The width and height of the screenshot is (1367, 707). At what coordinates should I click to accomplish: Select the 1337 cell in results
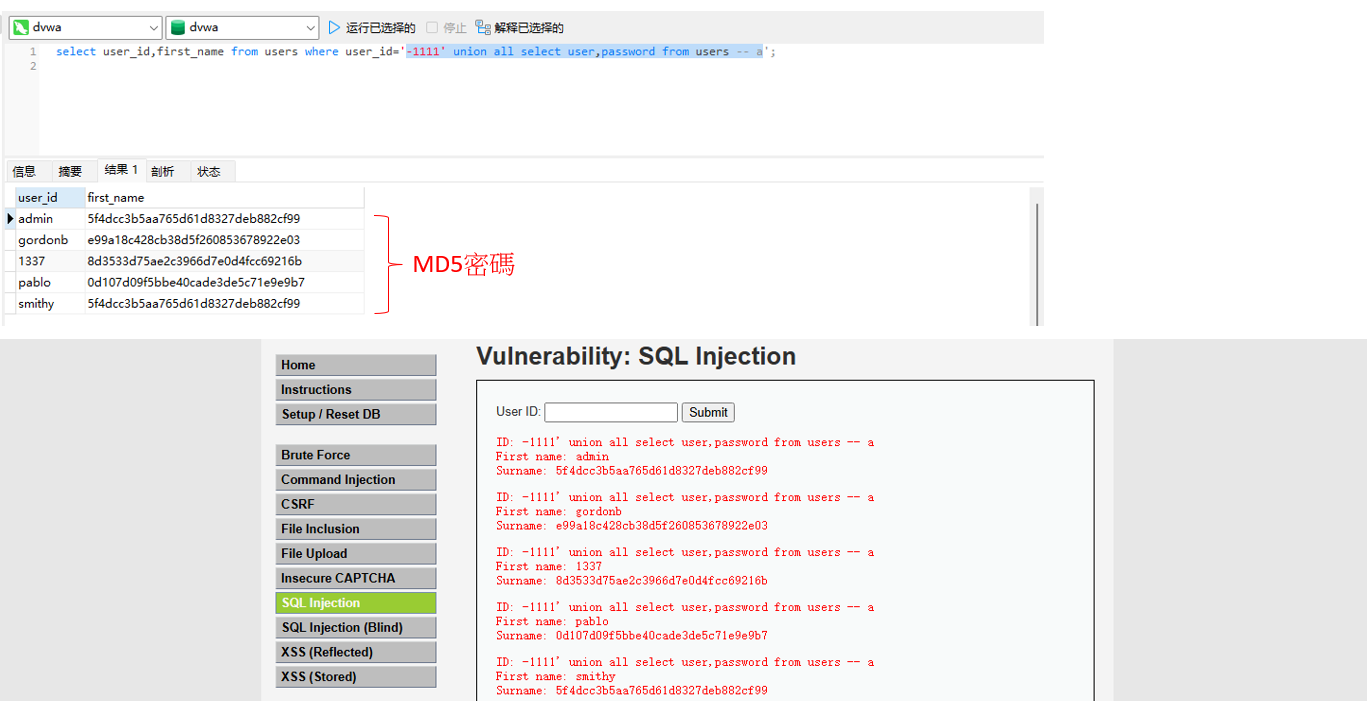click(x=50, y=261)
